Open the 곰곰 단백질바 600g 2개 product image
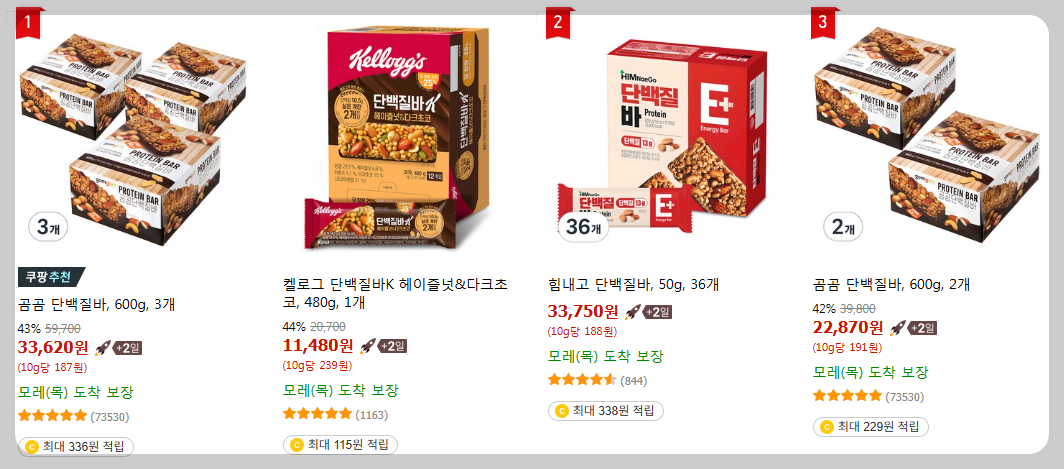1064x469 pixels. 927,136
